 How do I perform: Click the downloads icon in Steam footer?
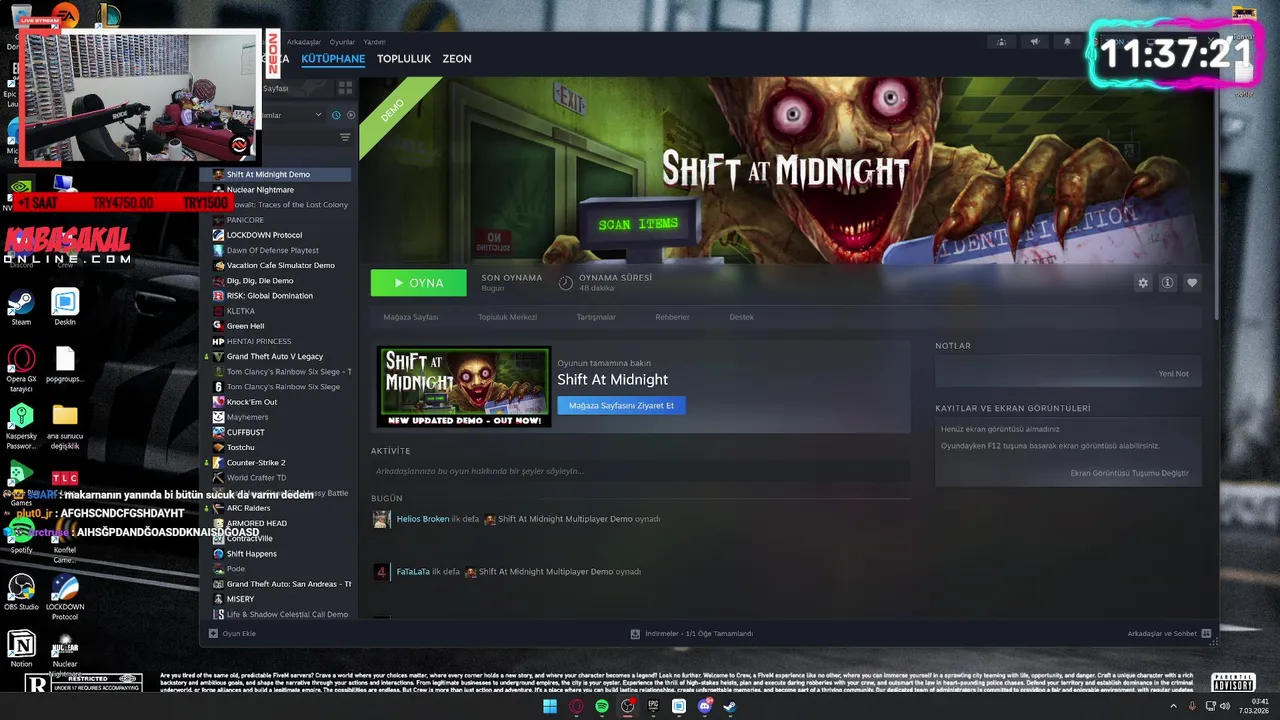[635, 634]
